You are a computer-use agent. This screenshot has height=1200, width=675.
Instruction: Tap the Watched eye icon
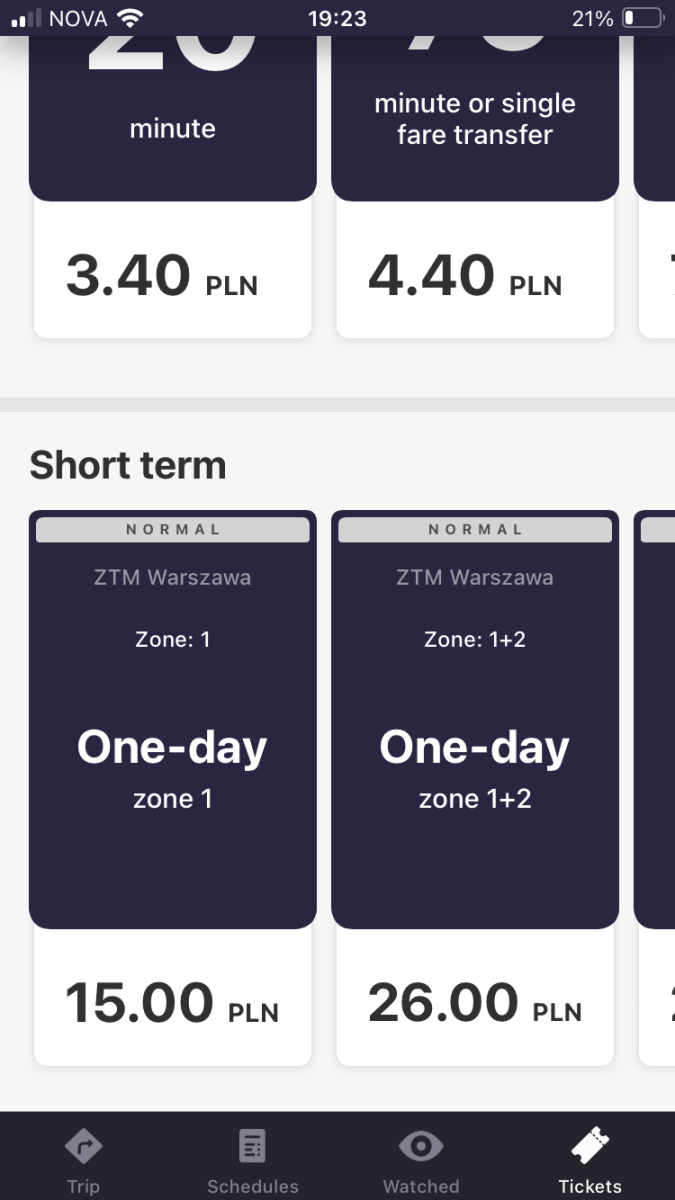tap(421, 1146)
